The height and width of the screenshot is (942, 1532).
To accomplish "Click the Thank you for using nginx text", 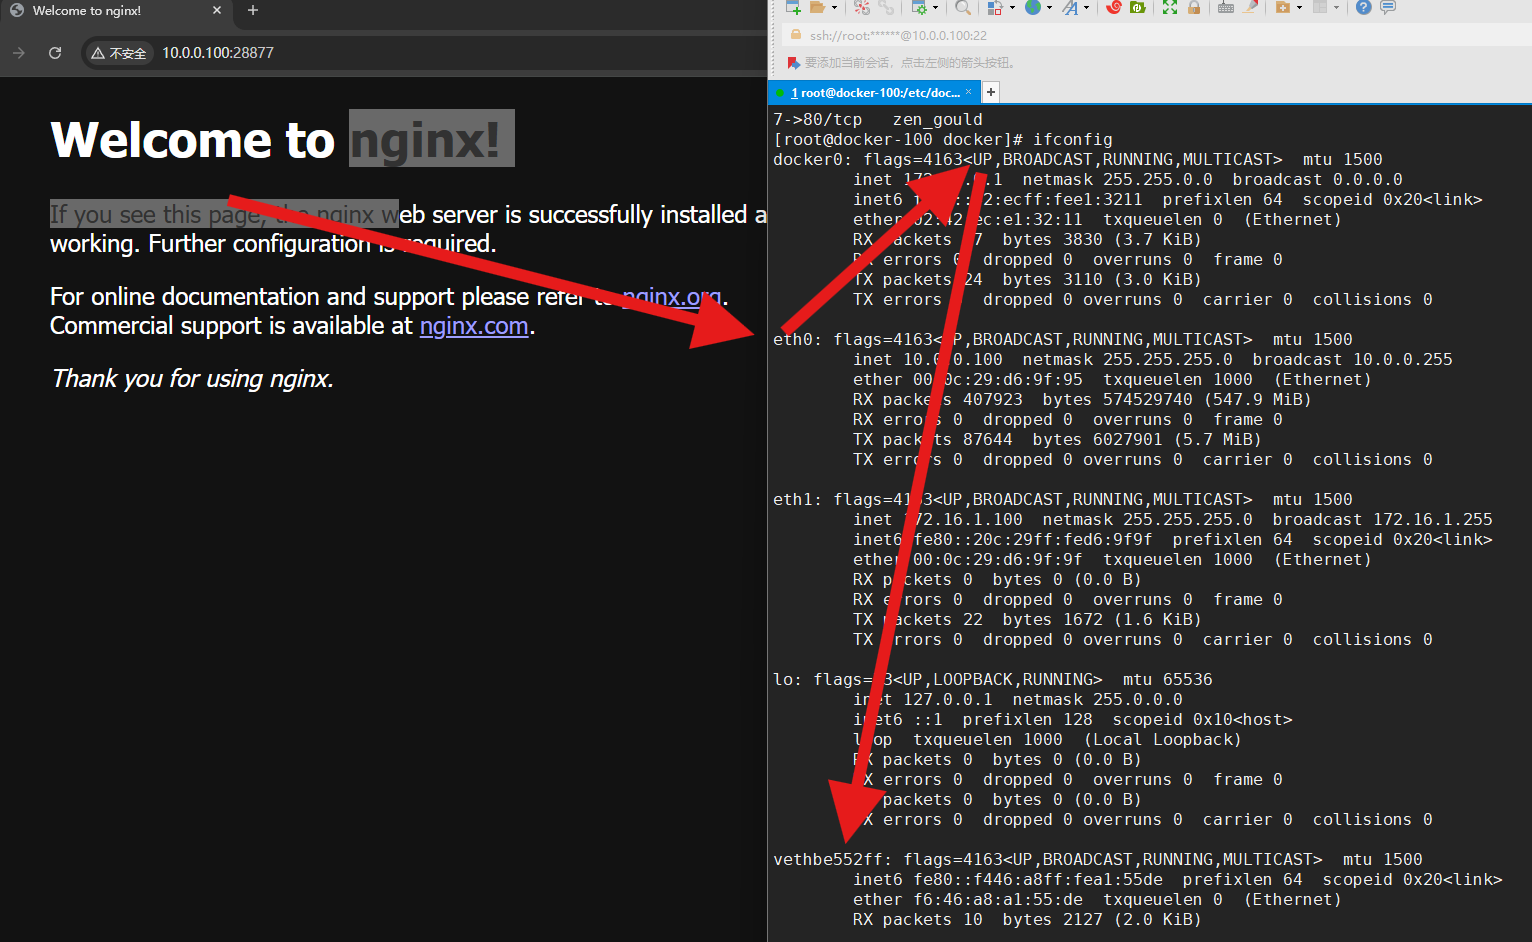I will [x=192, y=379].
